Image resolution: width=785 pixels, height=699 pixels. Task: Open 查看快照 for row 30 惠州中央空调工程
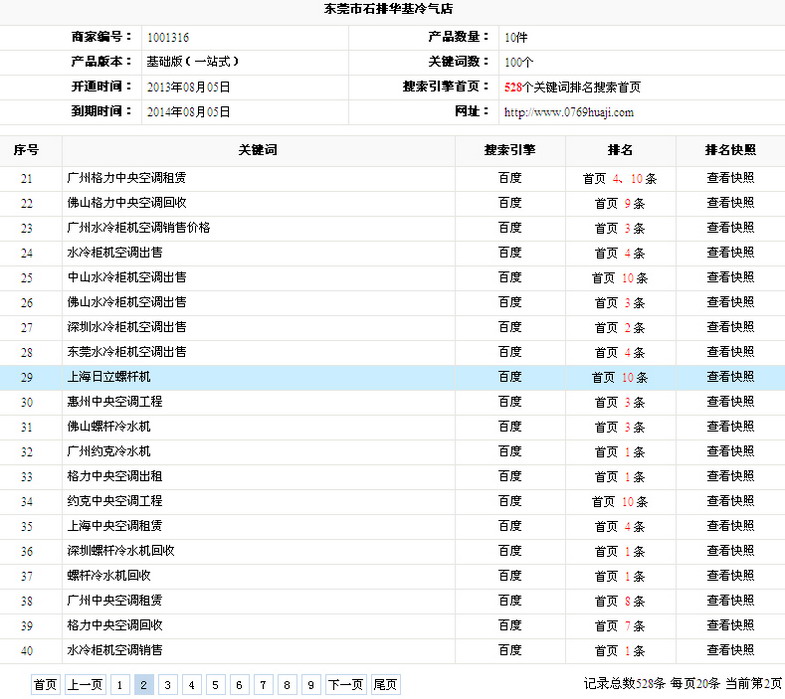click(730, 402)
